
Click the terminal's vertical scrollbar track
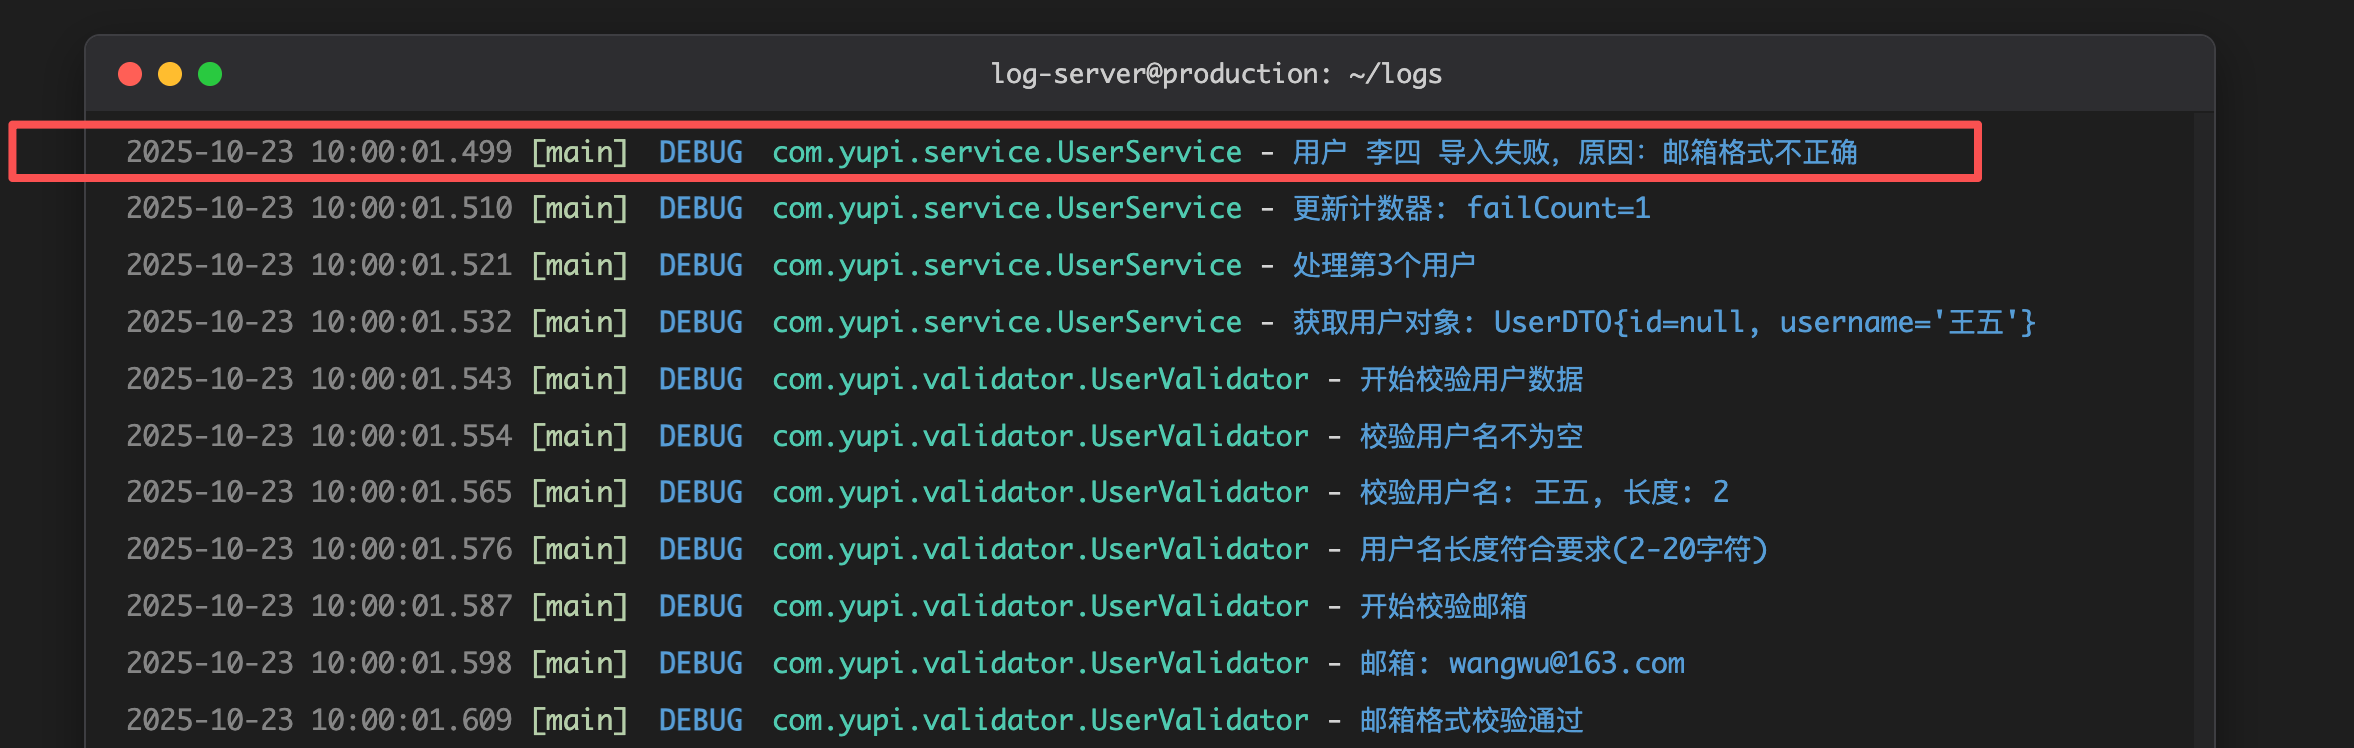(2203, 430)
